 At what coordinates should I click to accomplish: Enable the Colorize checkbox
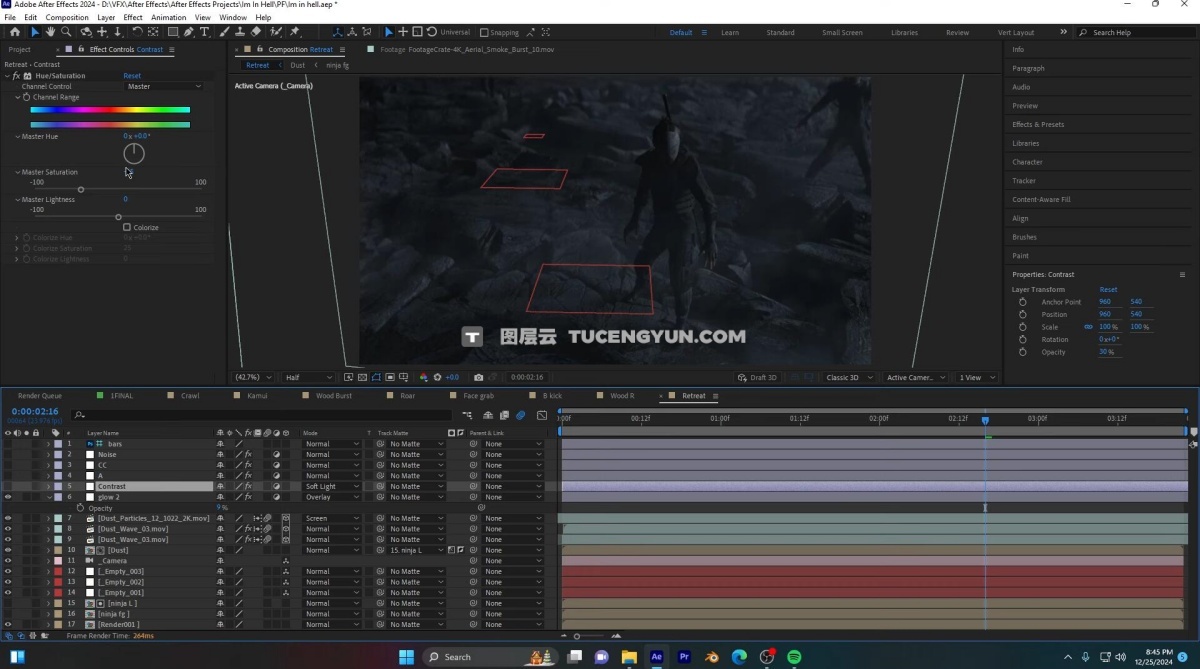tap(127, 227)
